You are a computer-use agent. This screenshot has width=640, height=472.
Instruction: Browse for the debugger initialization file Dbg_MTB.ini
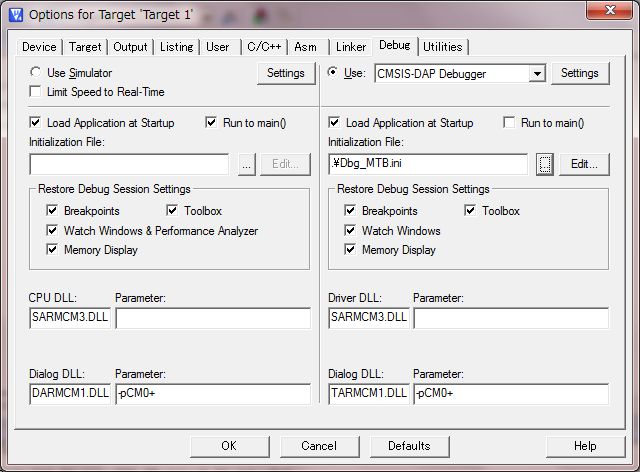[544, 164]
